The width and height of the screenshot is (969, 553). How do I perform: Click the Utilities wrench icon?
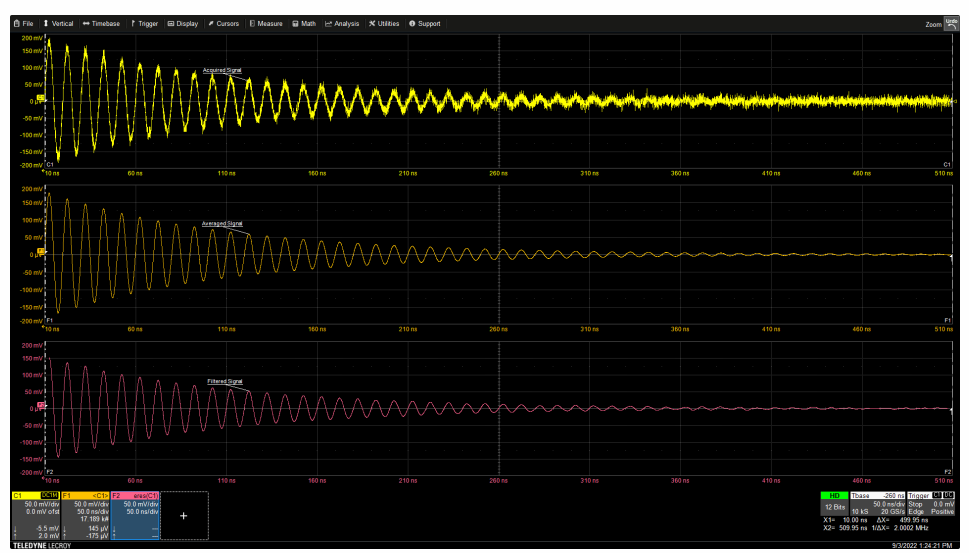[x=372, y=23]
